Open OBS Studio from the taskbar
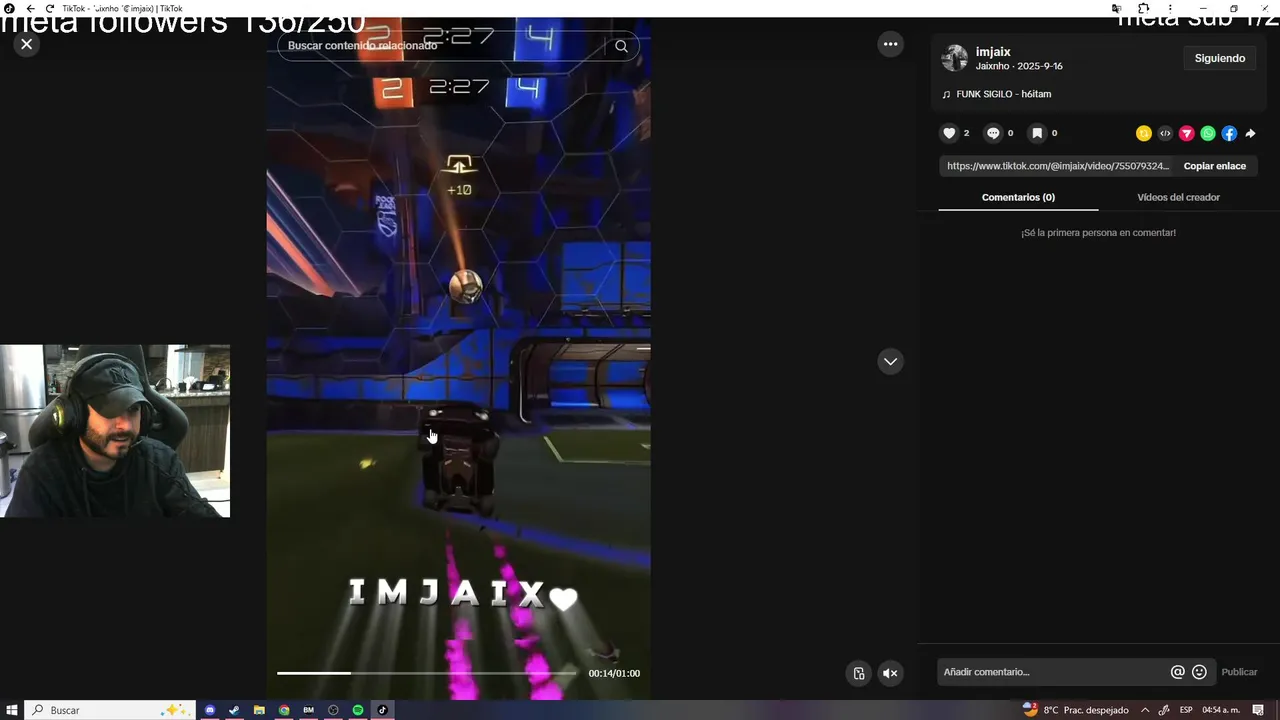Screen dimensions: 1280x720 [333, 710]
